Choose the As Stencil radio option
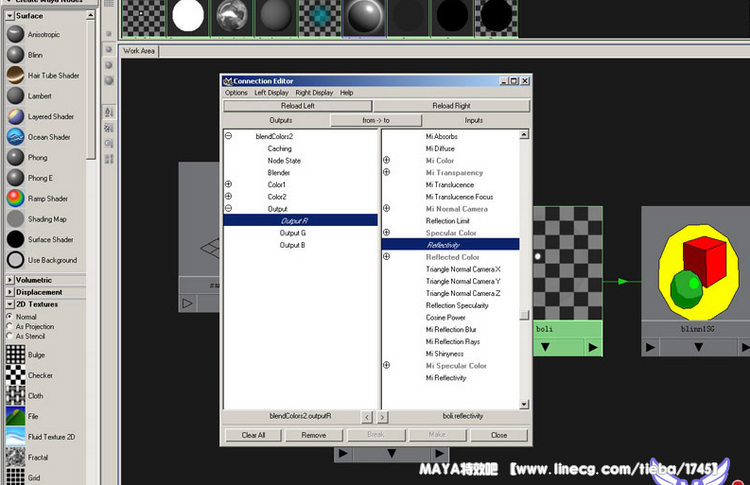The image size is (750, 485). click(9, 337)
